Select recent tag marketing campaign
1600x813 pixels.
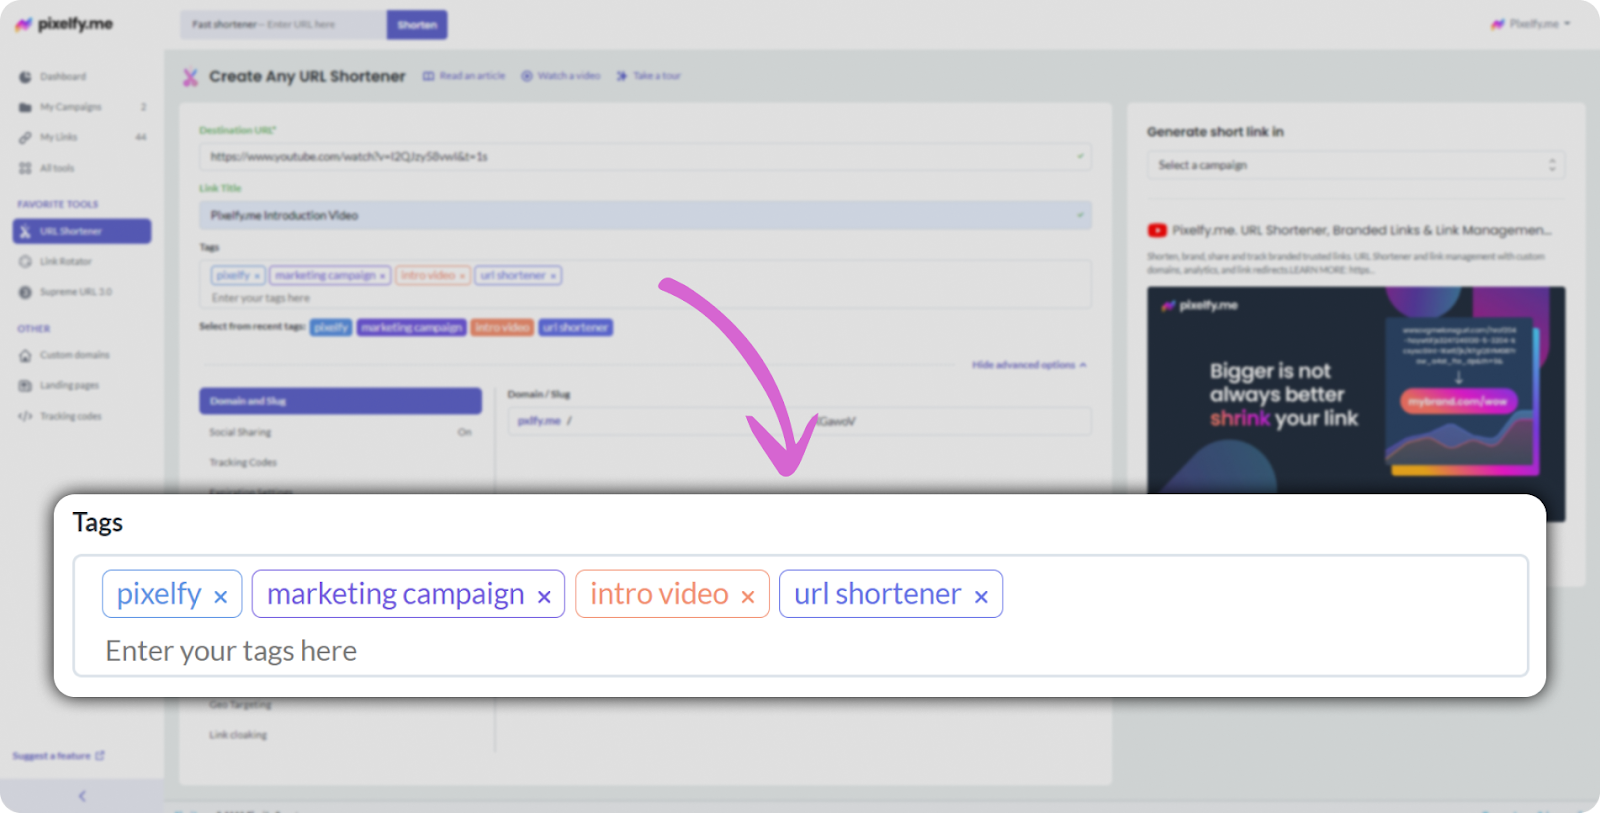412,327
